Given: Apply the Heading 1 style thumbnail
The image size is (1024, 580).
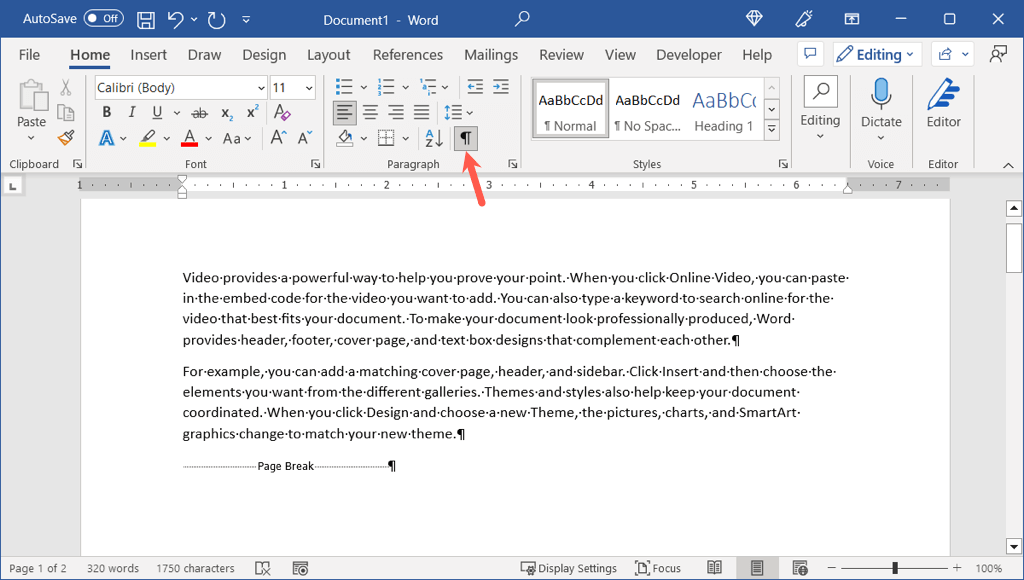Looking at the screenshot, I should click(724, 110).
